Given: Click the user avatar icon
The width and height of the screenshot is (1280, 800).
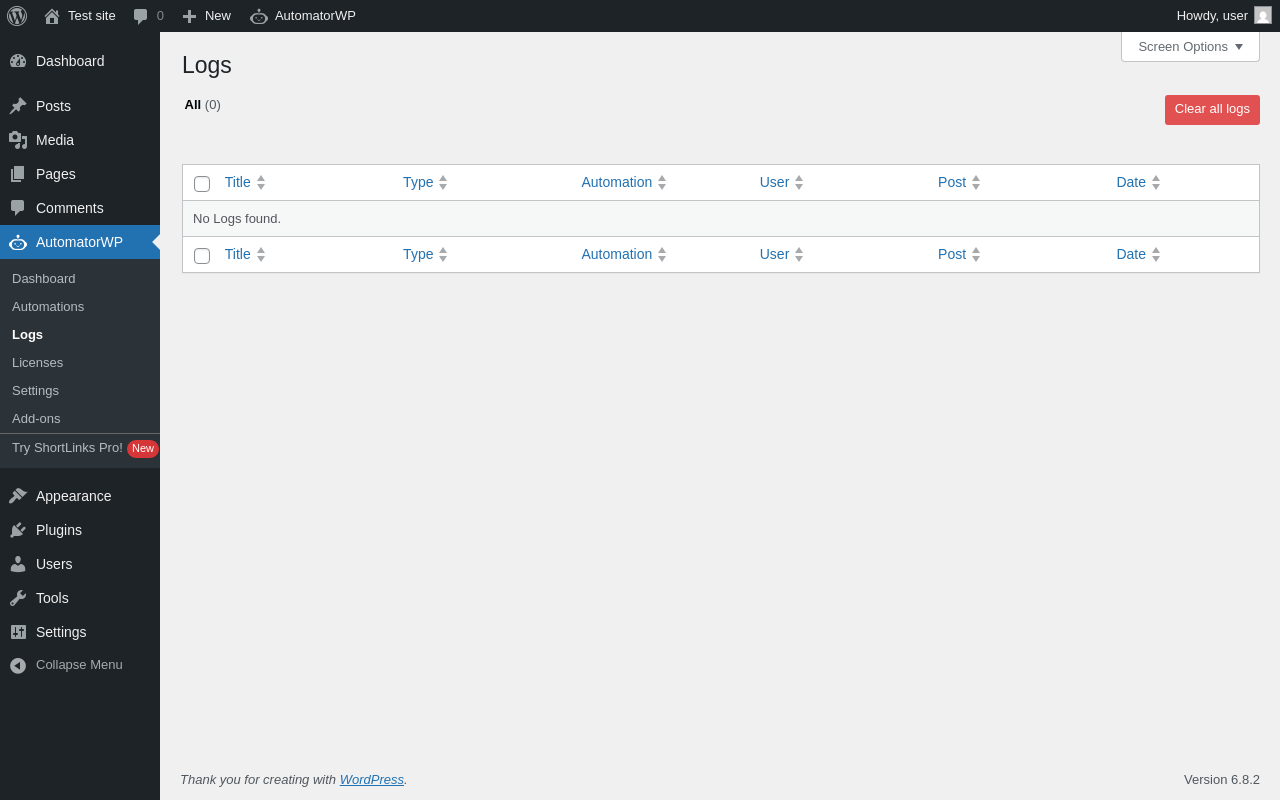Looking at the screenshot, I should (1263, 15).
